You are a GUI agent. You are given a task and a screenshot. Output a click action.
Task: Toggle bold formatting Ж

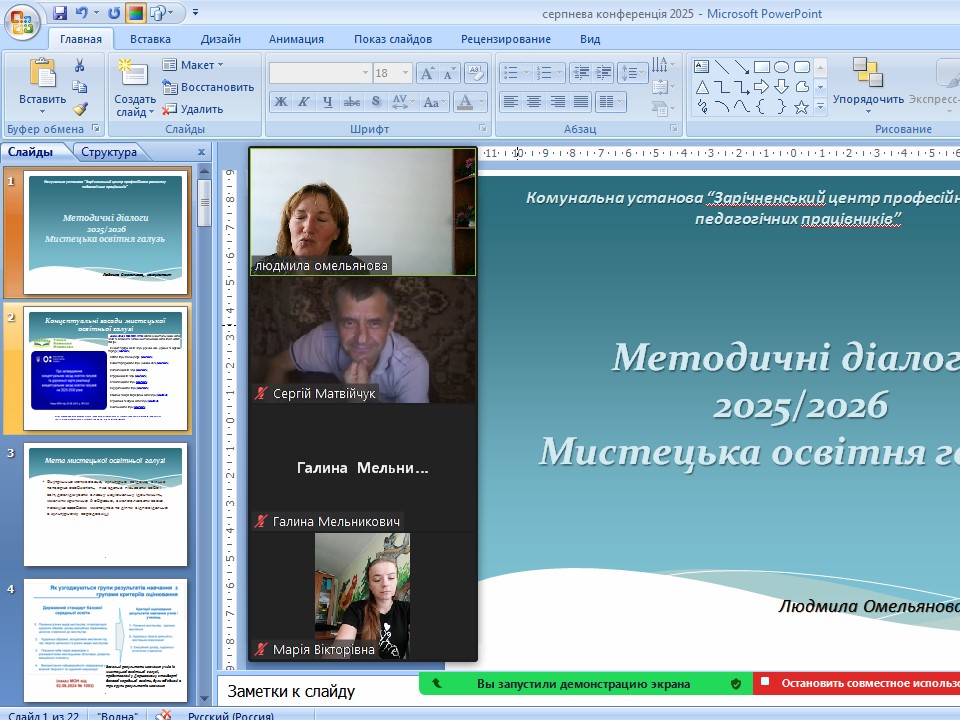pos(280,102)
